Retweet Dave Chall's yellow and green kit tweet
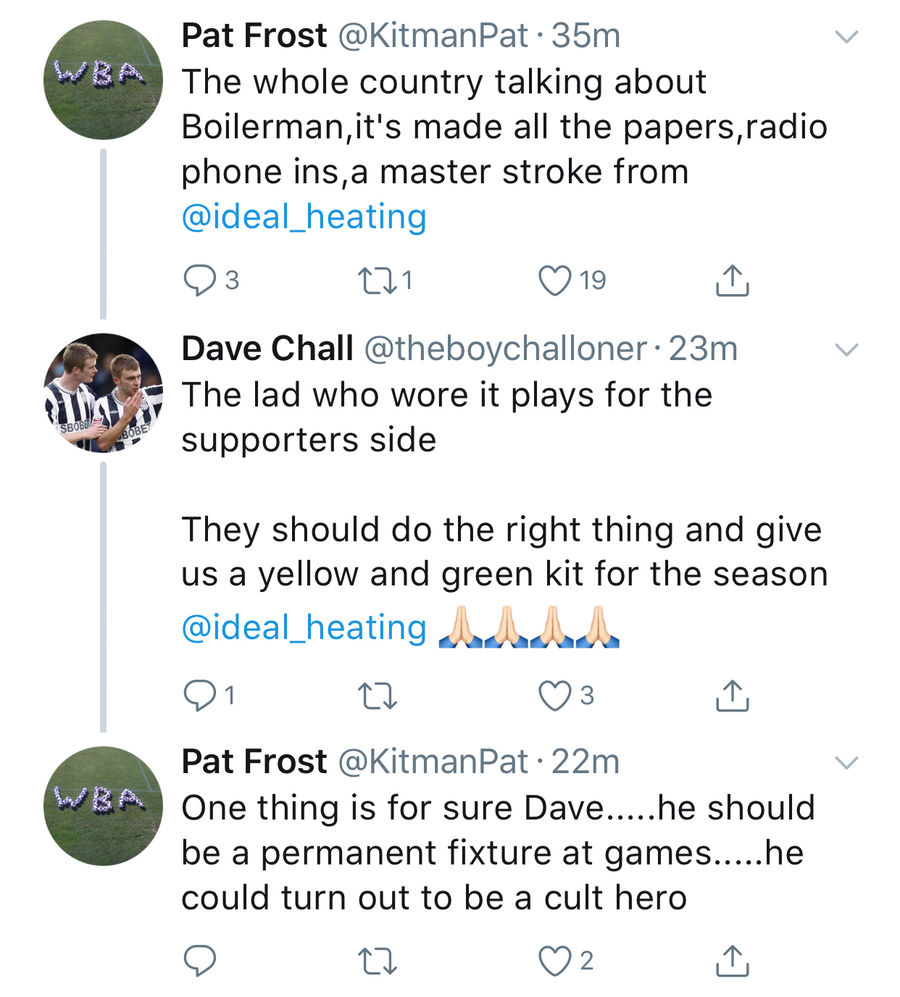Screen dimensions: 900x997 point(376,695)
